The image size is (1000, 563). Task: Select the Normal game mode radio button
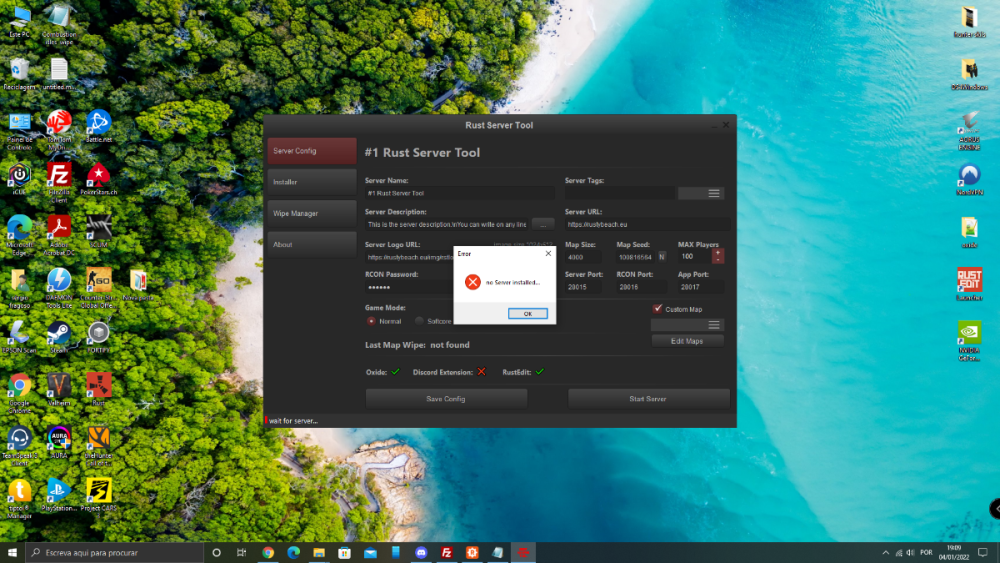pos(372,321)
